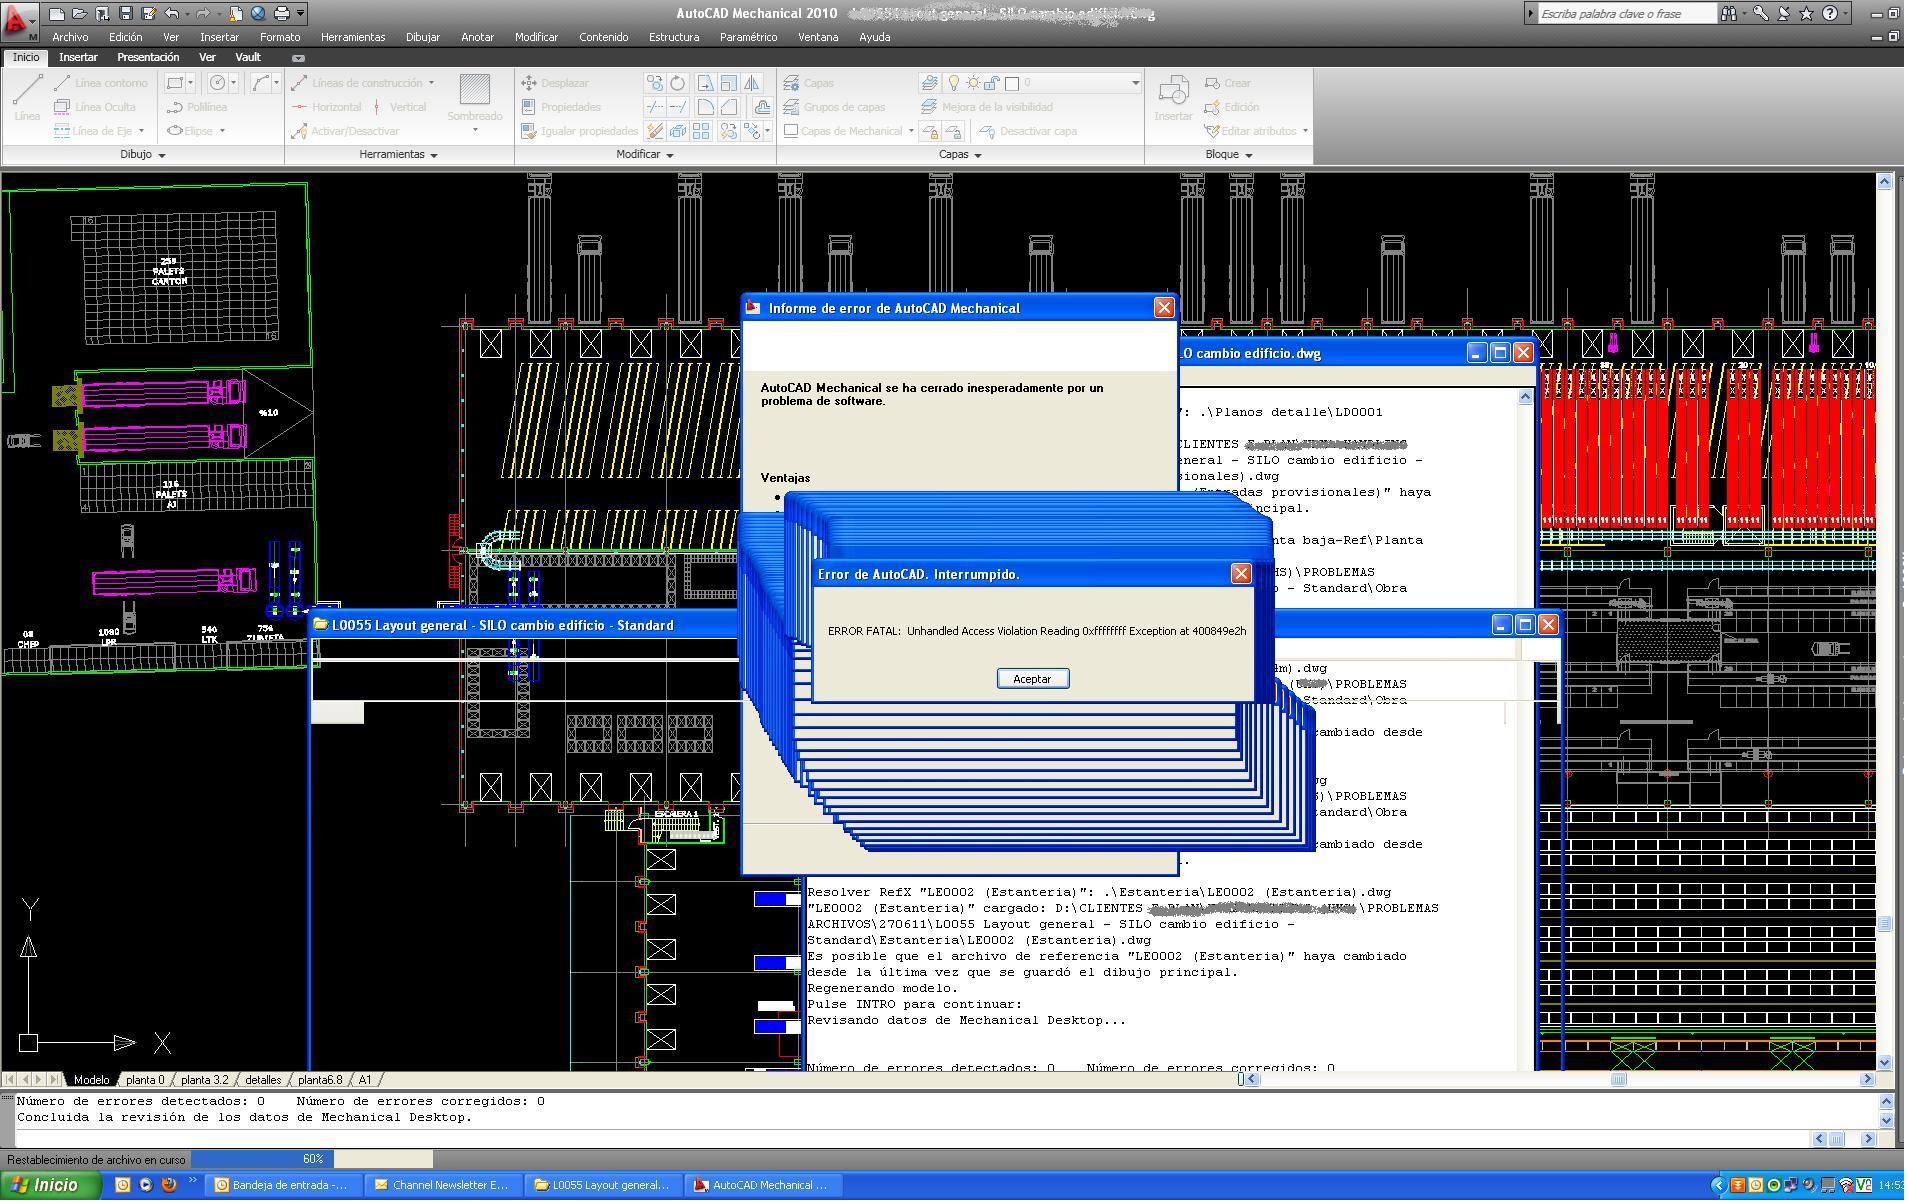This screenshot has width=1909, height=1203.
Task: Expand the Herramientas panel
Action: coord(398,155)
